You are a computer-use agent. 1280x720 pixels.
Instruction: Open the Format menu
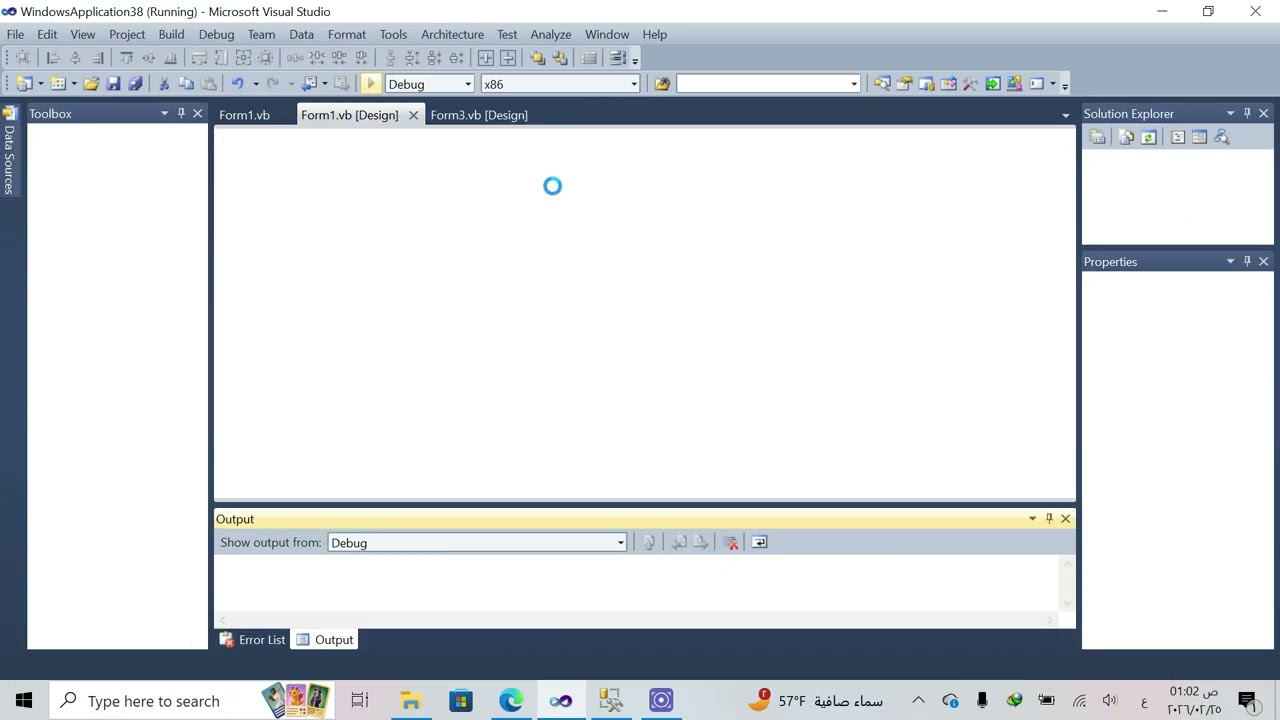[x=347, y=34]
